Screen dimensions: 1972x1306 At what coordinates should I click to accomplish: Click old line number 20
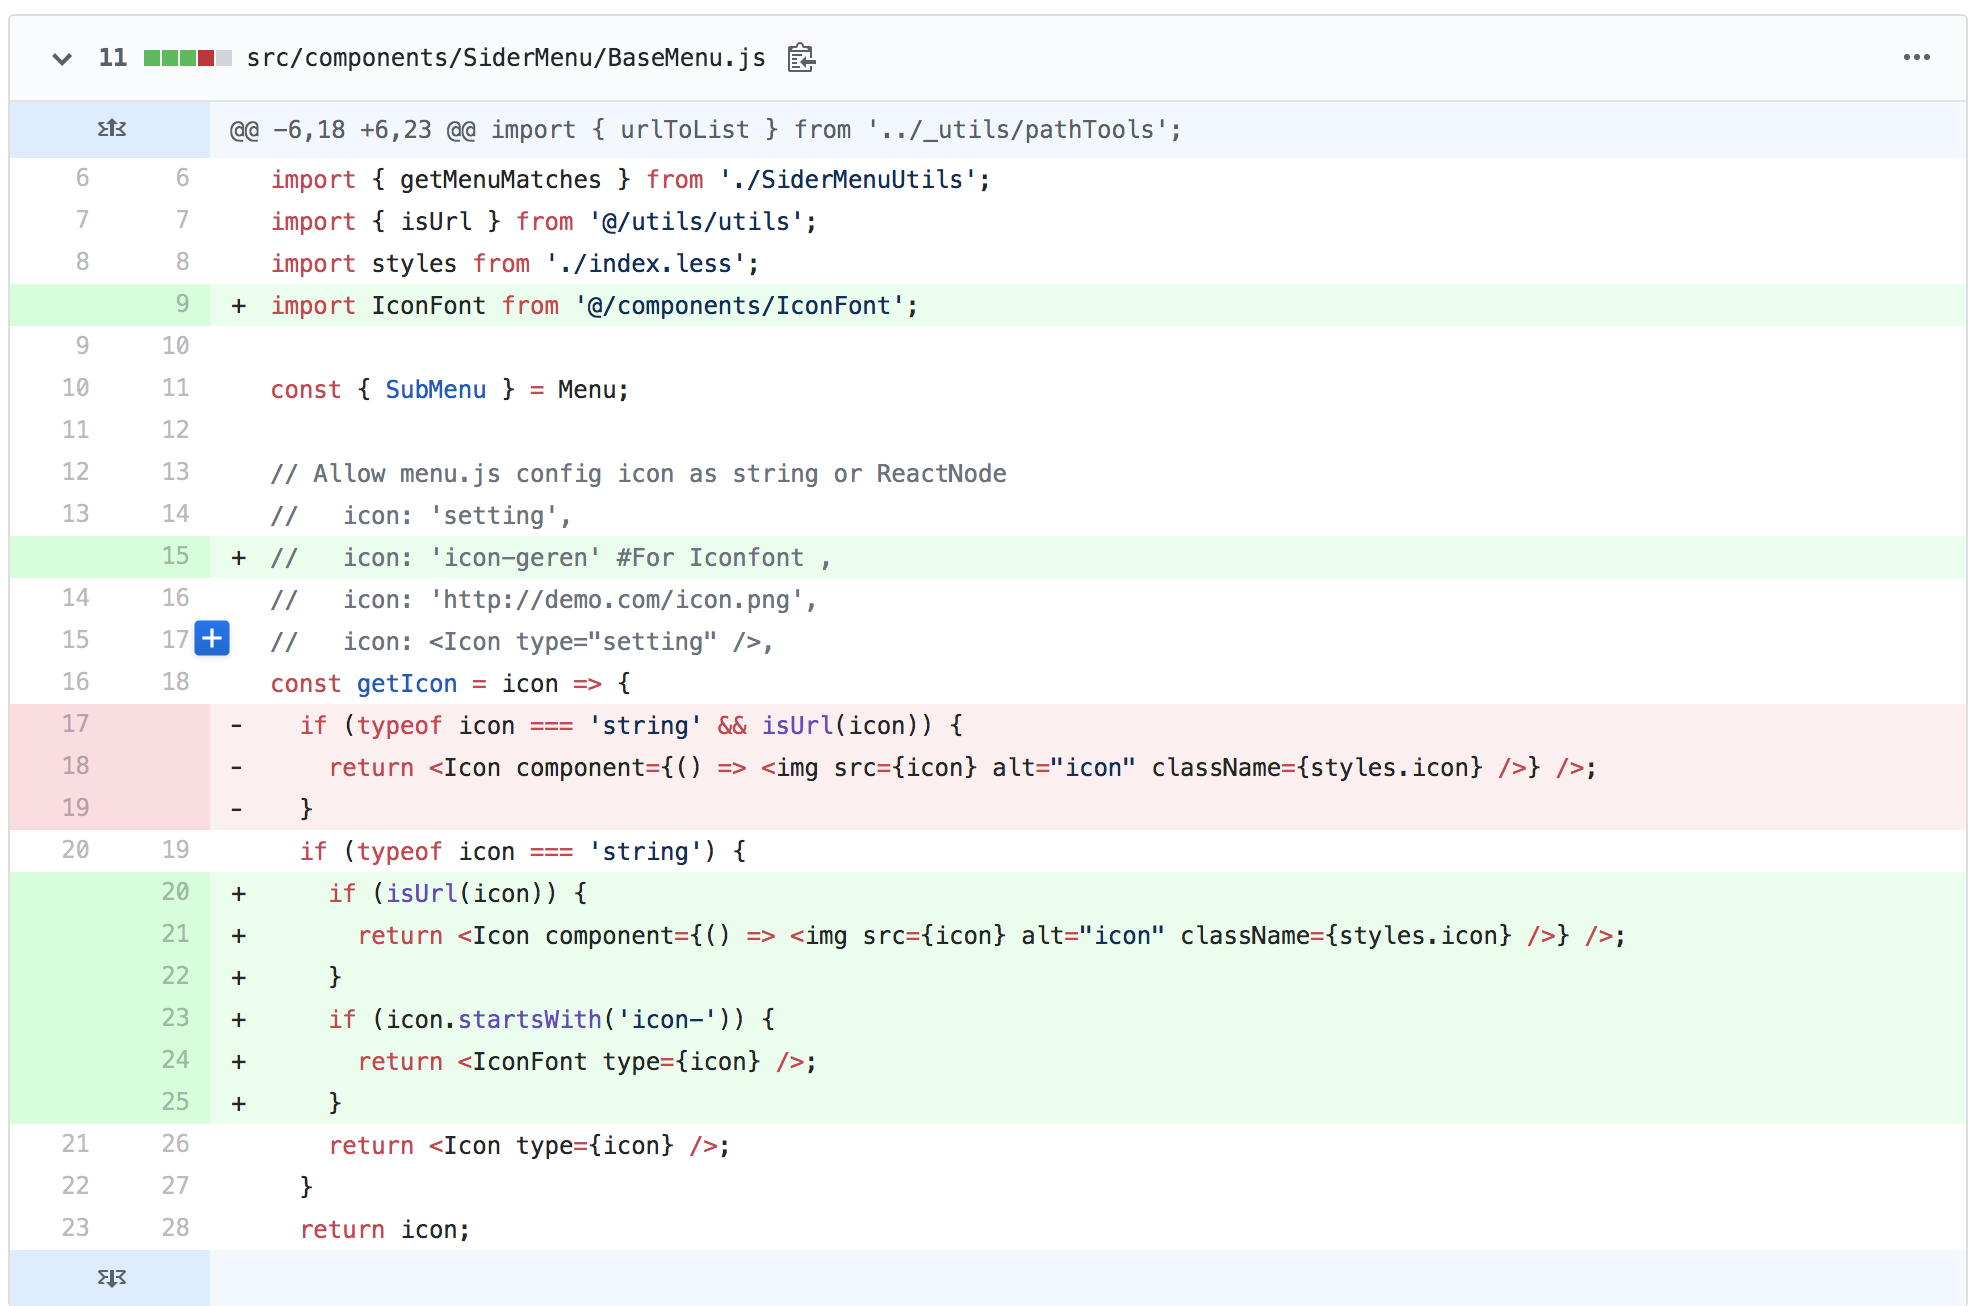pyautogui.click(x=75, y=850)
